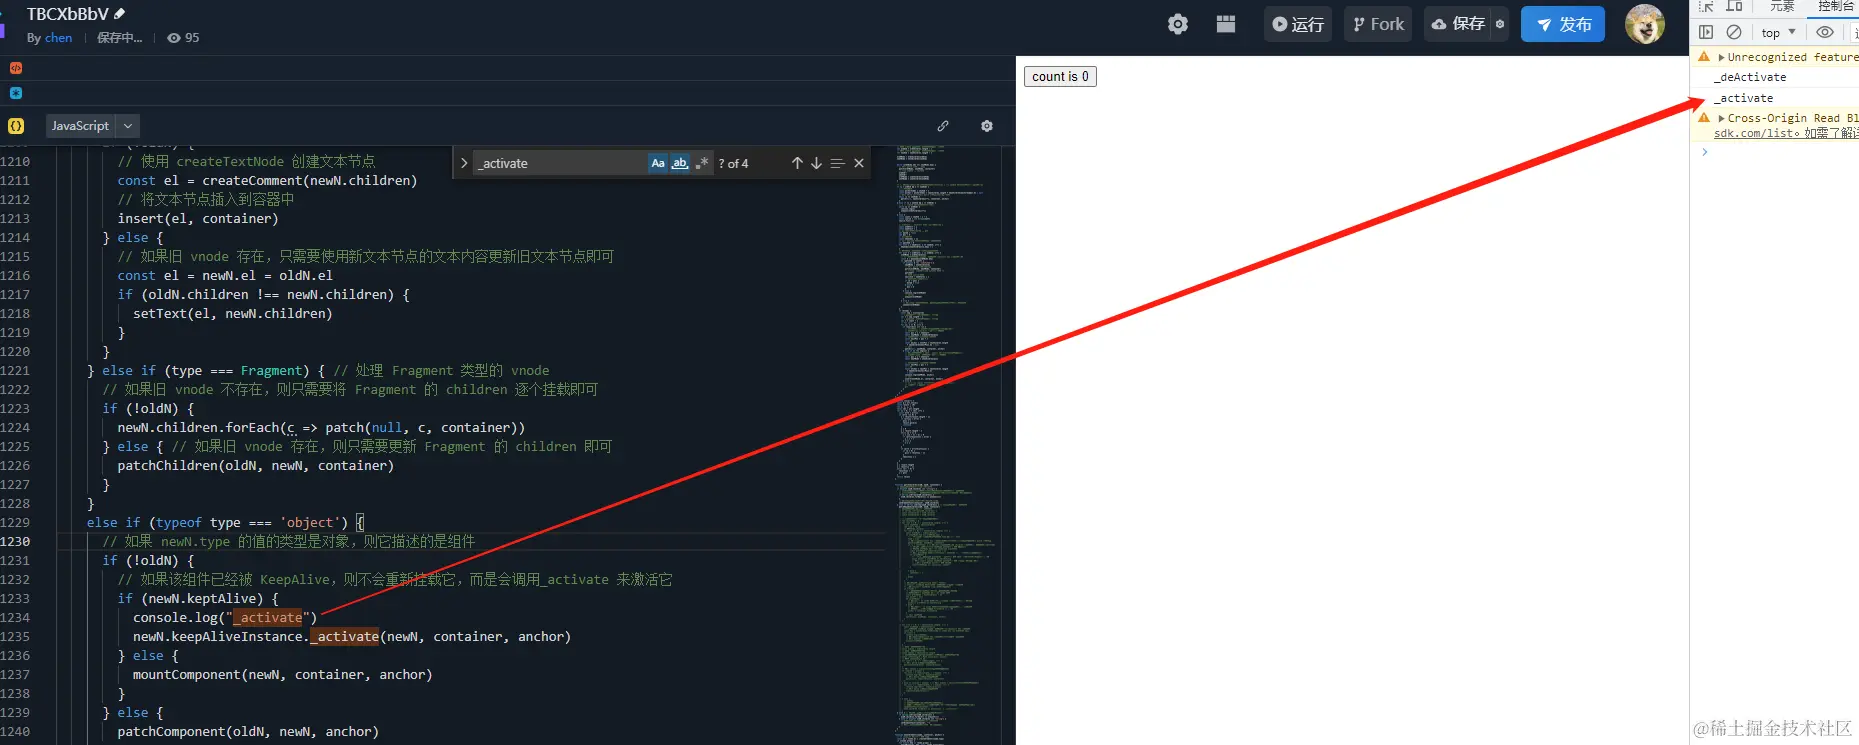Click the _deActivate console log entry

coord(1750,77)
